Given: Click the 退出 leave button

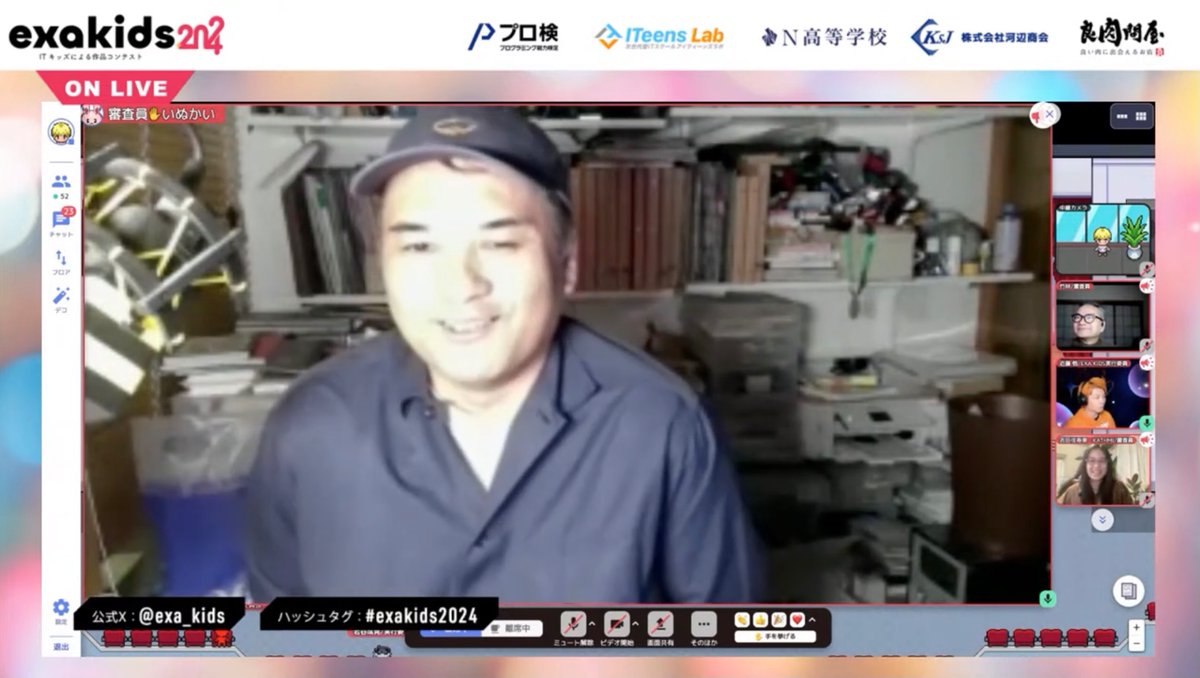Looking at the screenshot, I should 61,647.
